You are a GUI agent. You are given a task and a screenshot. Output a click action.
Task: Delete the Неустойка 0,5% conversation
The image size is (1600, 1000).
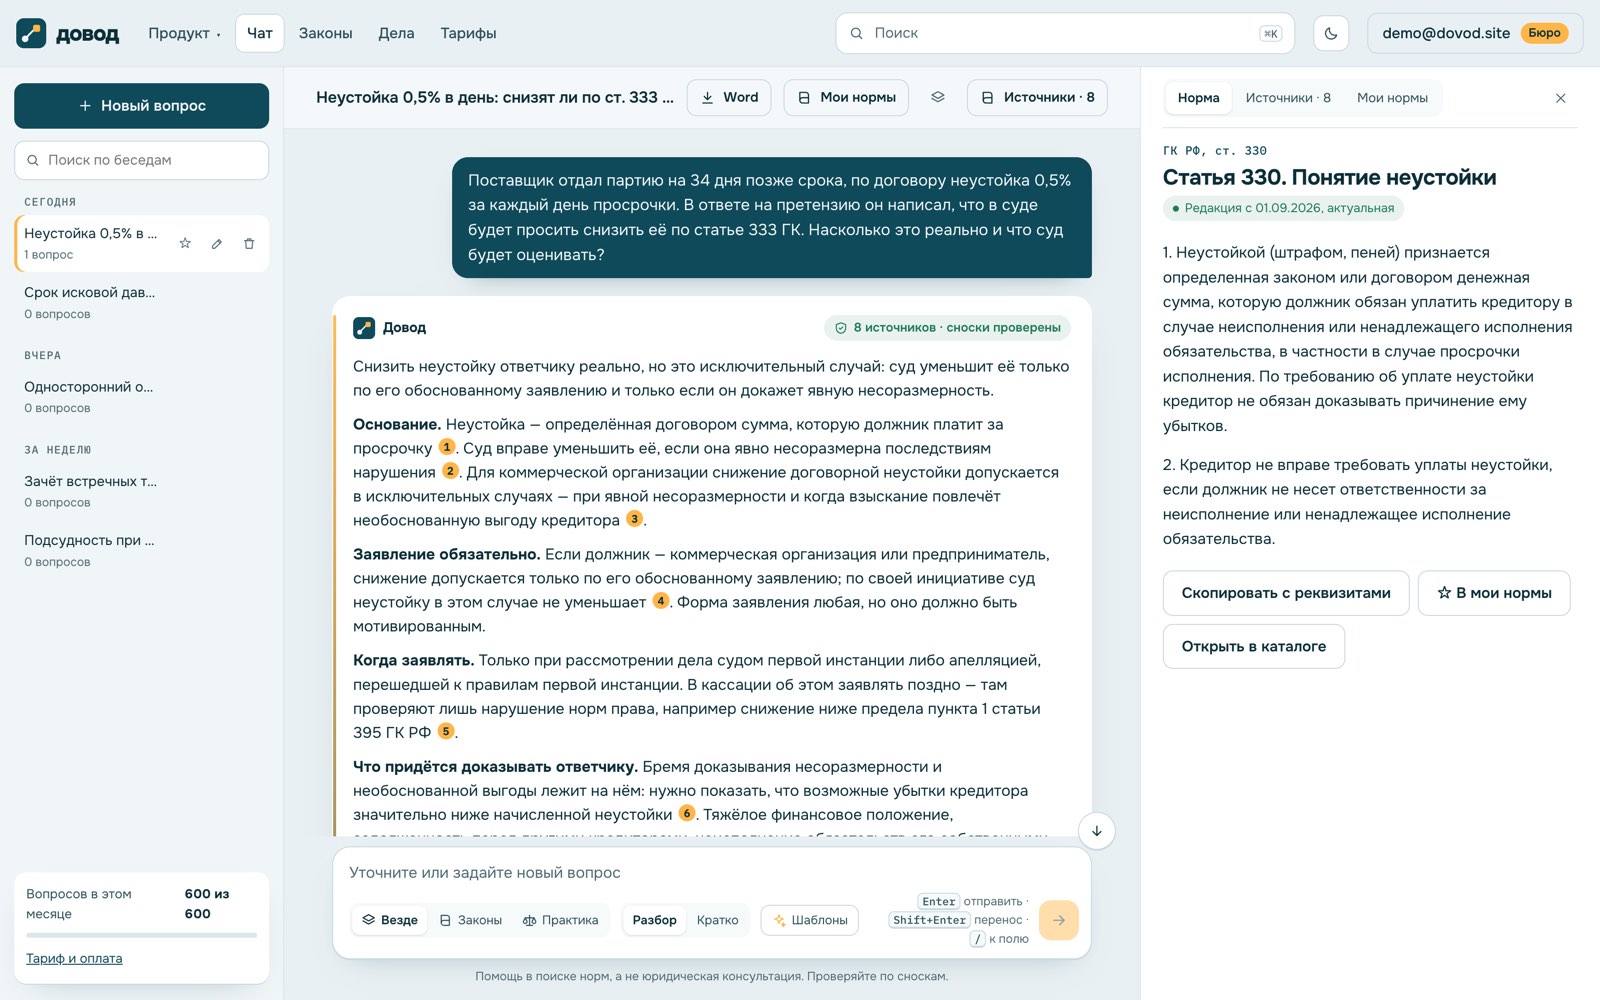click(249, 243)
